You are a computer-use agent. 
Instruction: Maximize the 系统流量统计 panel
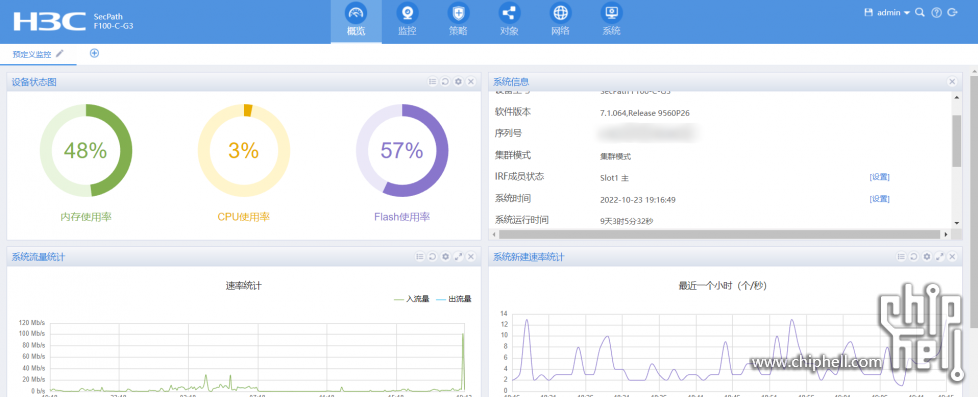click(458, 257)
